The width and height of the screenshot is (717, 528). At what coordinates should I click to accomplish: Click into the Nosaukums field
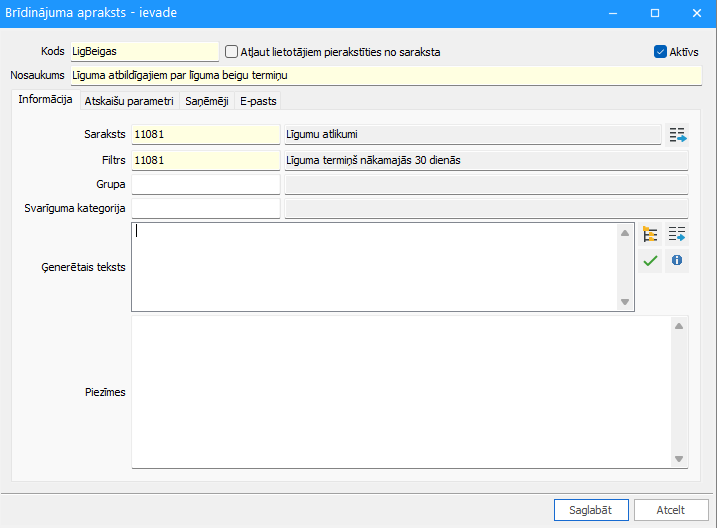pyautogui.click(x=386, y=75)
